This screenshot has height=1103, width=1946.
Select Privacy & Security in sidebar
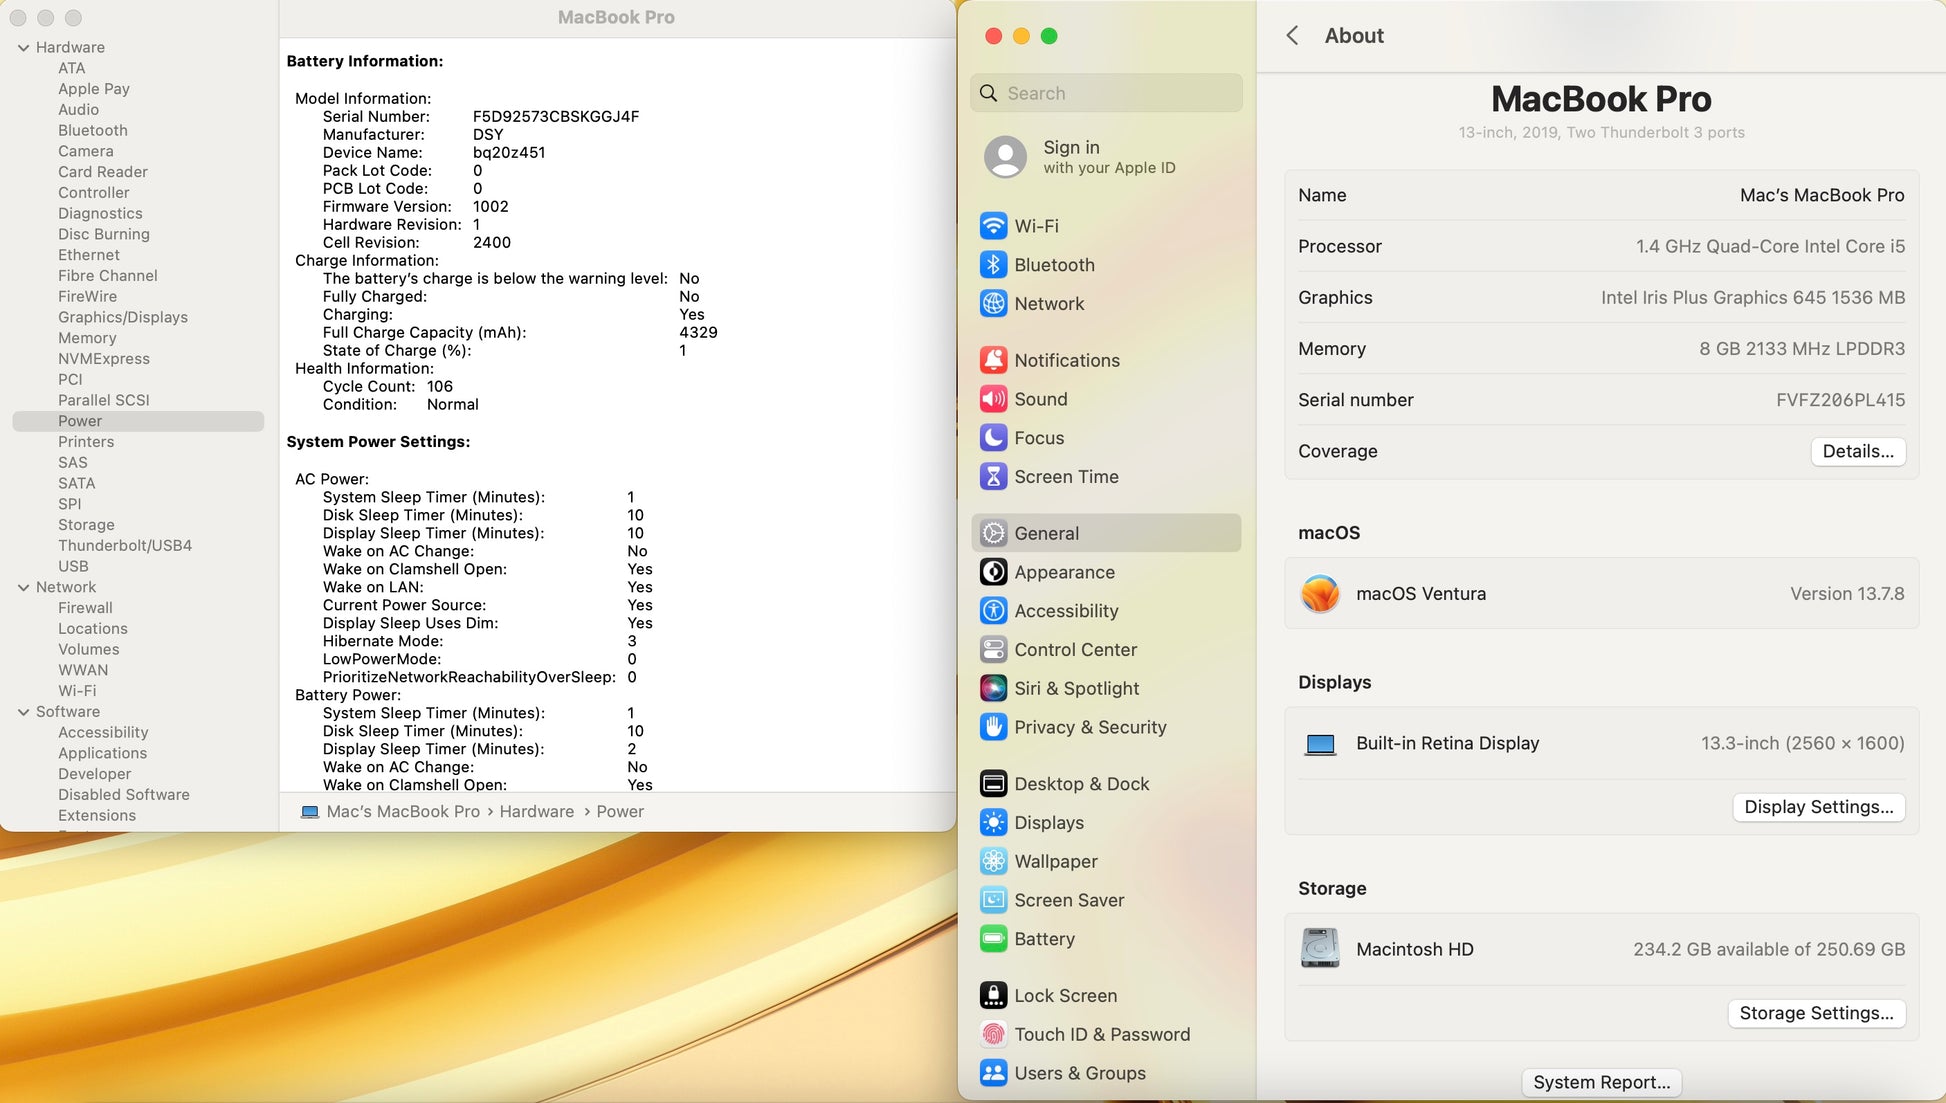(1090, 727)
